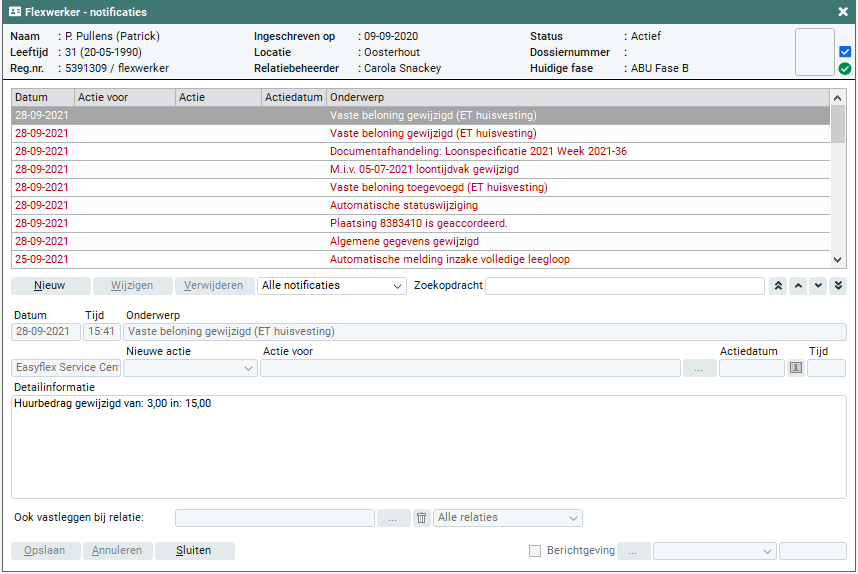Click the green checkmark status icon
The height and width of the screenshot is (574, 858).
pos(845,69)
